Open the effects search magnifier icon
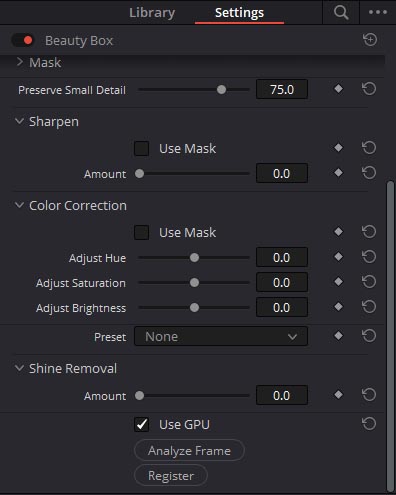This screenshot has width=396, height=495. point(341,13)
